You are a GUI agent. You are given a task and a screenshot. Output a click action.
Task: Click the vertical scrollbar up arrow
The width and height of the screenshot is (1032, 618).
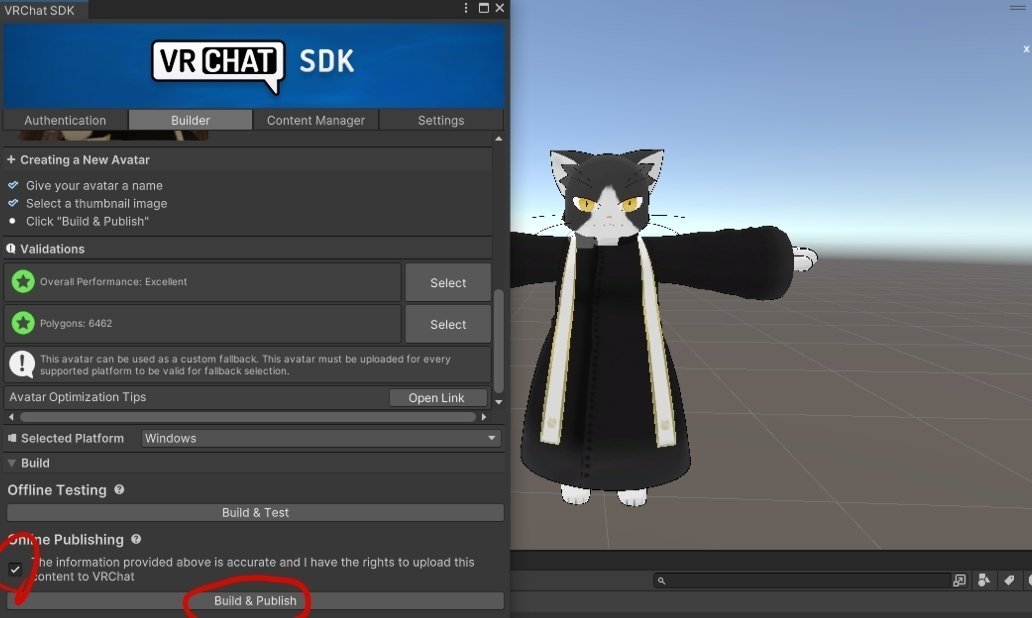(x=499, y=139)
